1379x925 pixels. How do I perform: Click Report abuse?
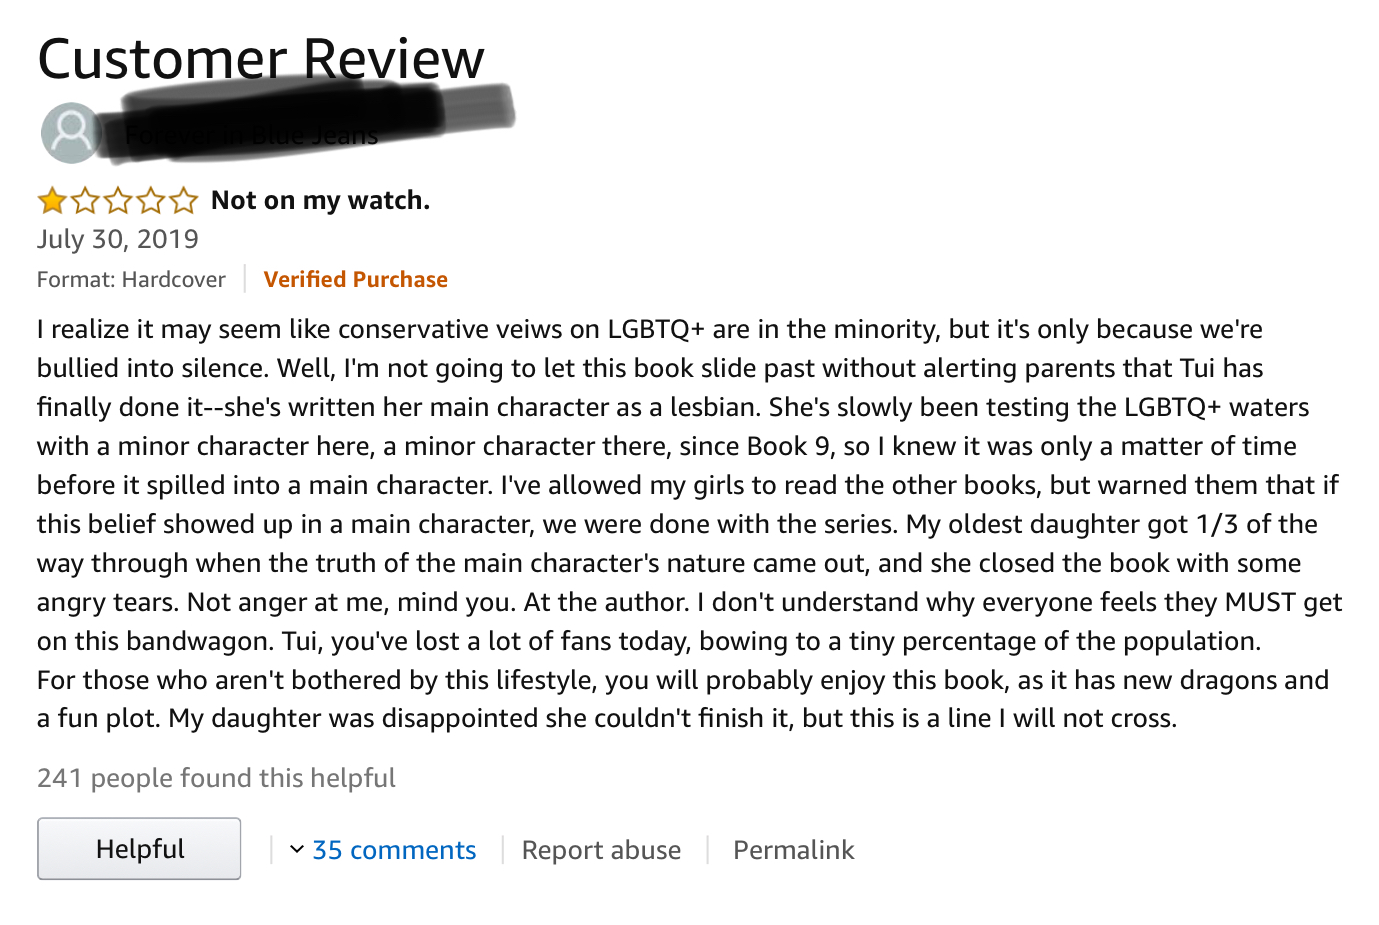[x=601, y=850]
